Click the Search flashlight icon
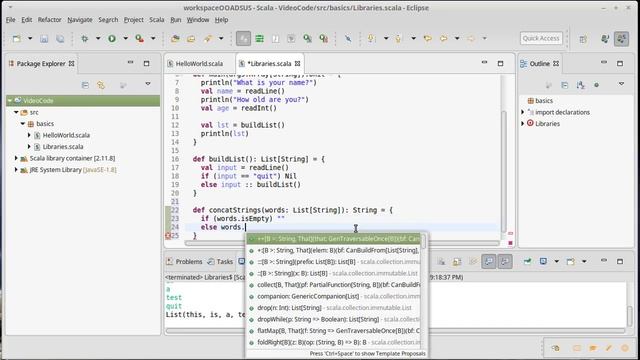 208,39
